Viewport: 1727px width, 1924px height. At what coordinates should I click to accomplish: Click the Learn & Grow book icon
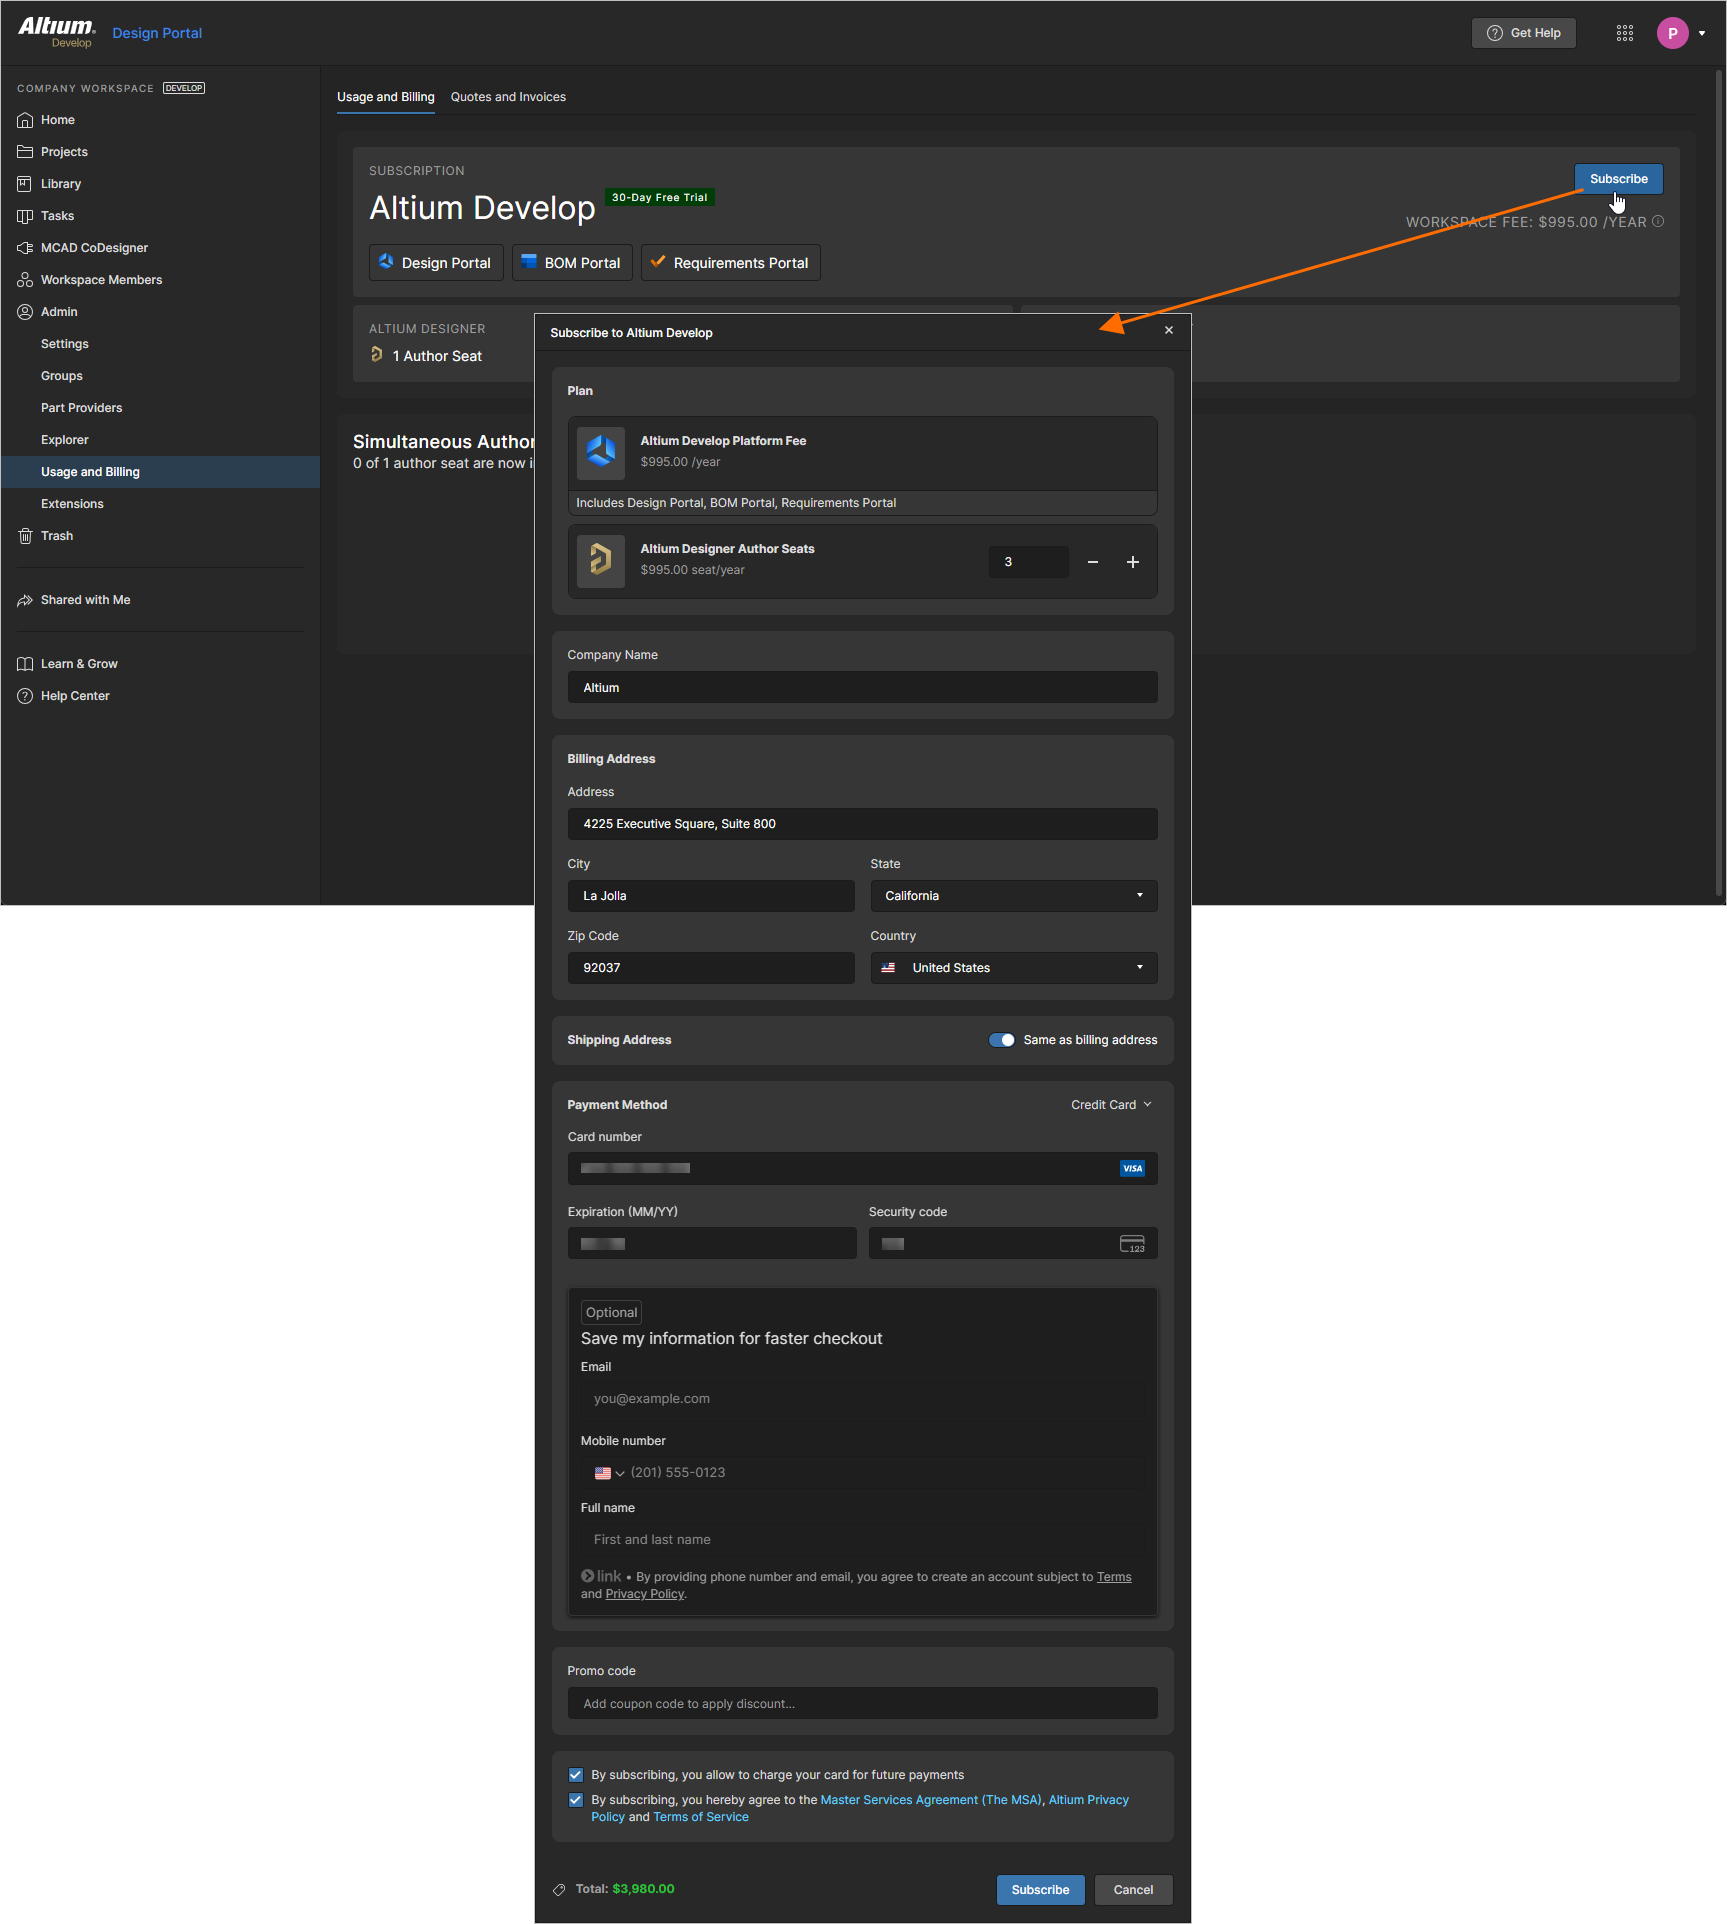[25, 664]
